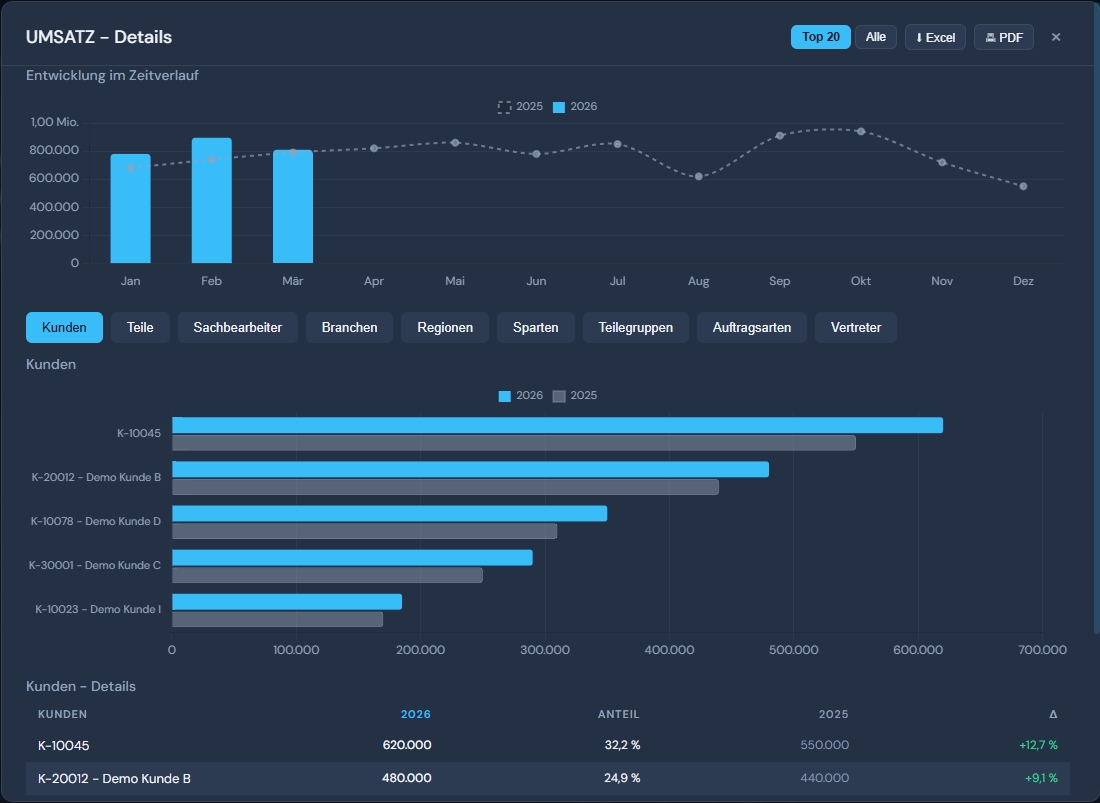The width and height of the screenshot is (1100, 803).
Task: Toggle the 2026 legend in the timeline chart
Action: [575, 106]
